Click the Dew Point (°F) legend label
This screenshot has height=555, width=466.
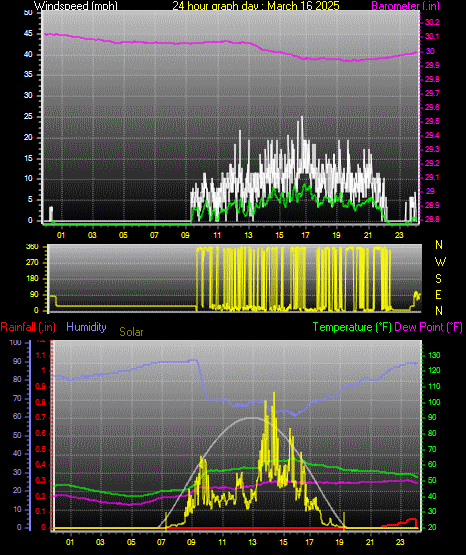point(428,327)
